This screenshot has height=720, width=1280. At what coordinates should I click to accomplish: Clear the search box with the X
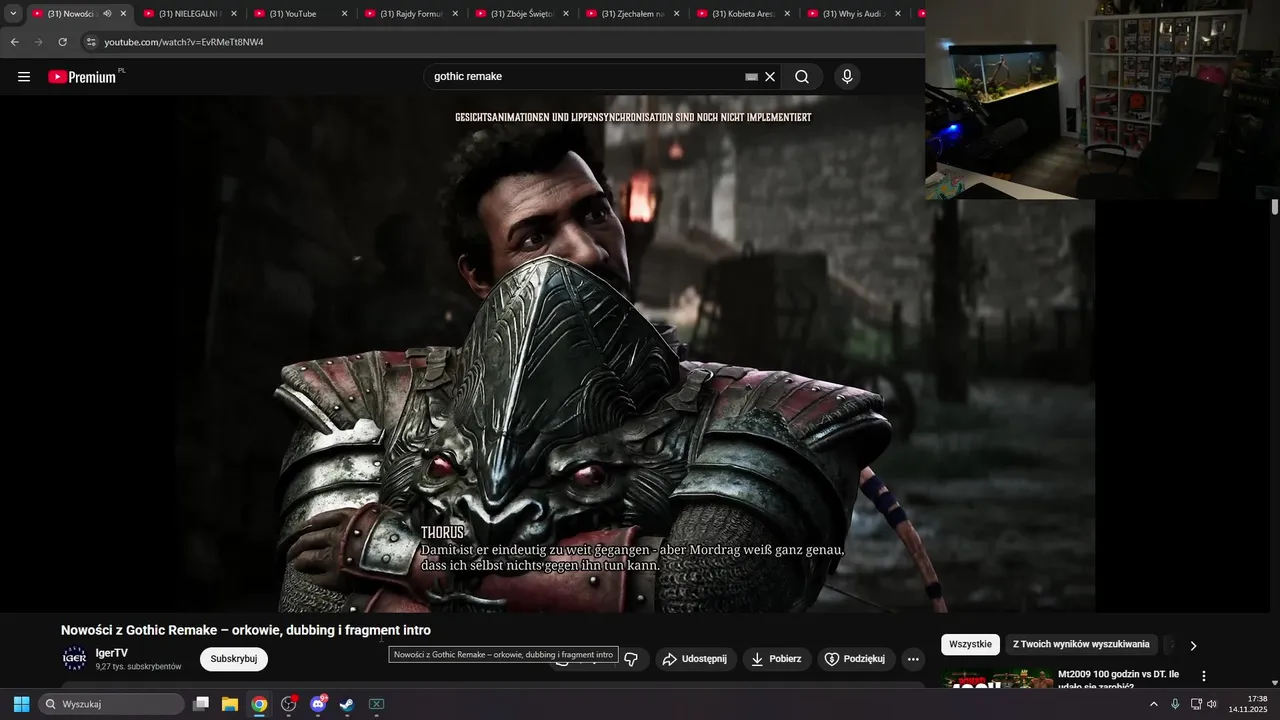point(770,77)
